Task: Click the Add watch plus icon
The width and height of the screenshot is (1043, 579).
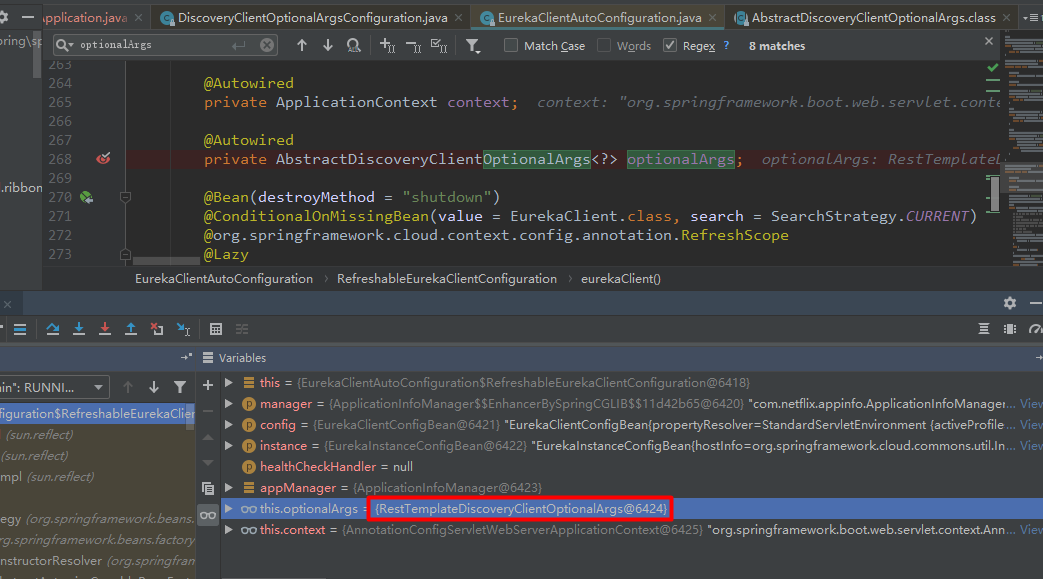Action: 208,385
